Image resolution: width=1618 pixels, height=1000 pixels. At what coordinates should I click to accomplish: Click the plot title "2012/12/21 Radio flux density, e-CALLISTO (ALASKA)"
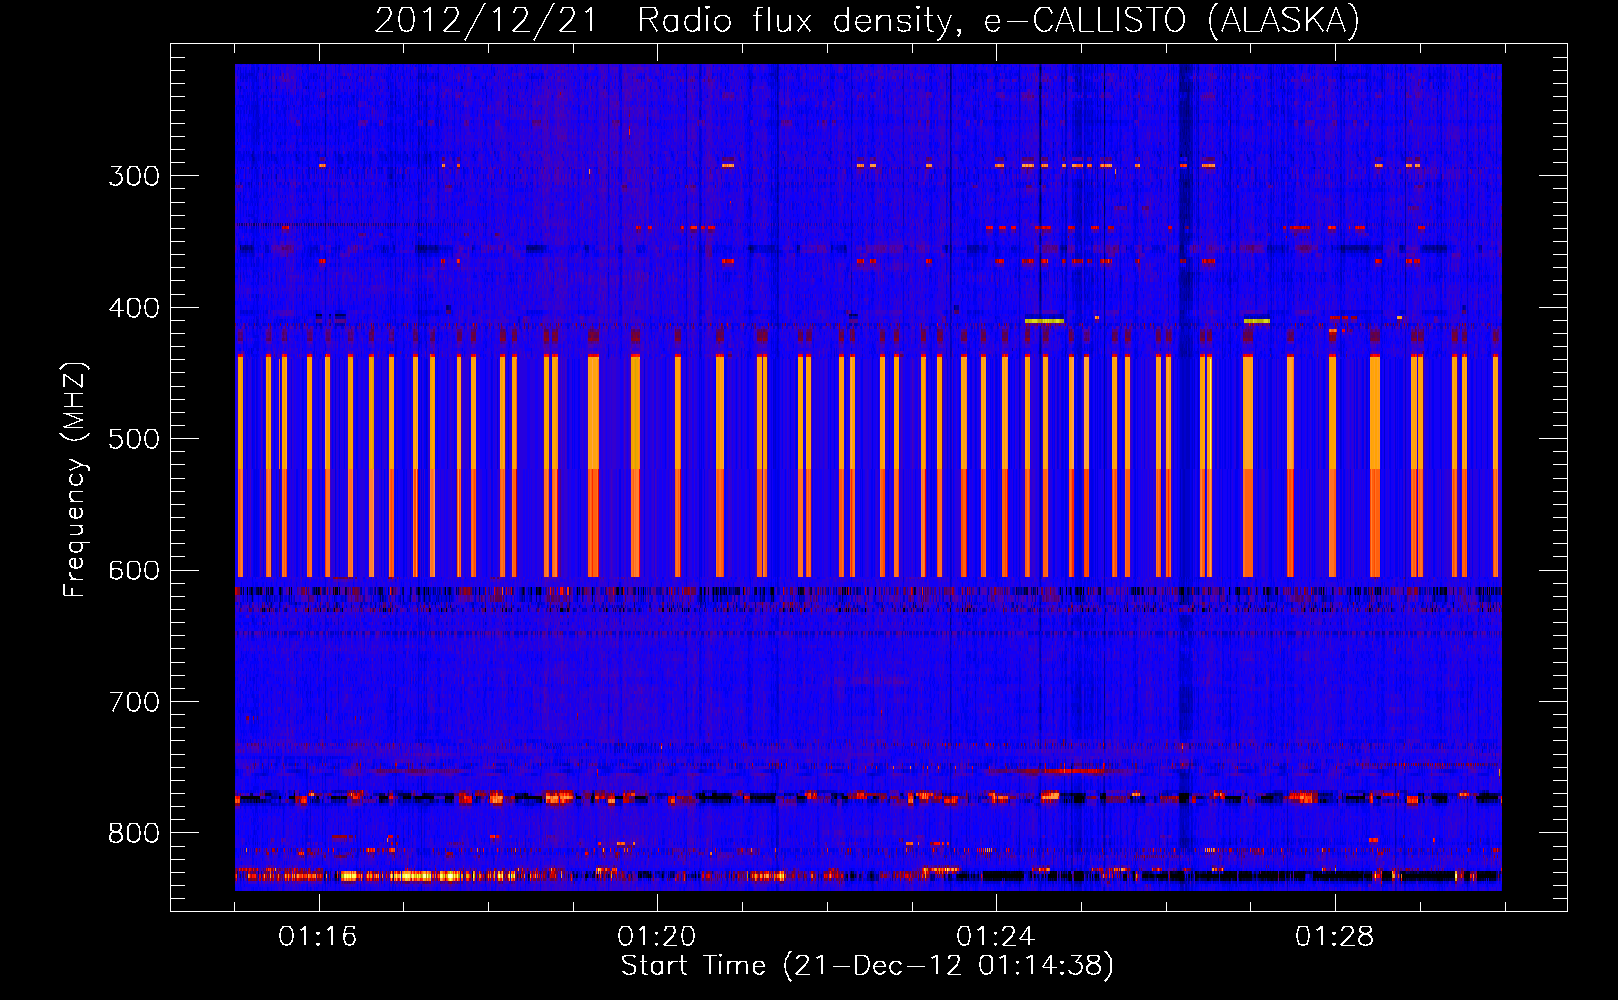(867, 21)
